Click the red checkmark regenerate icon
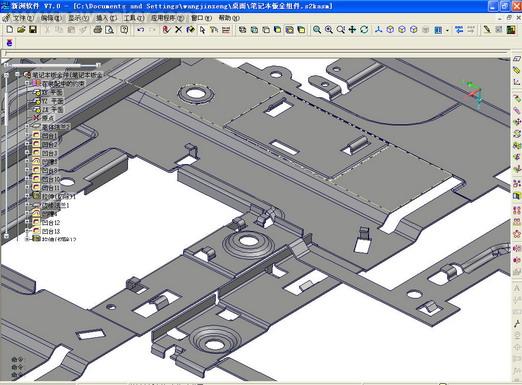 coord(166,30)
